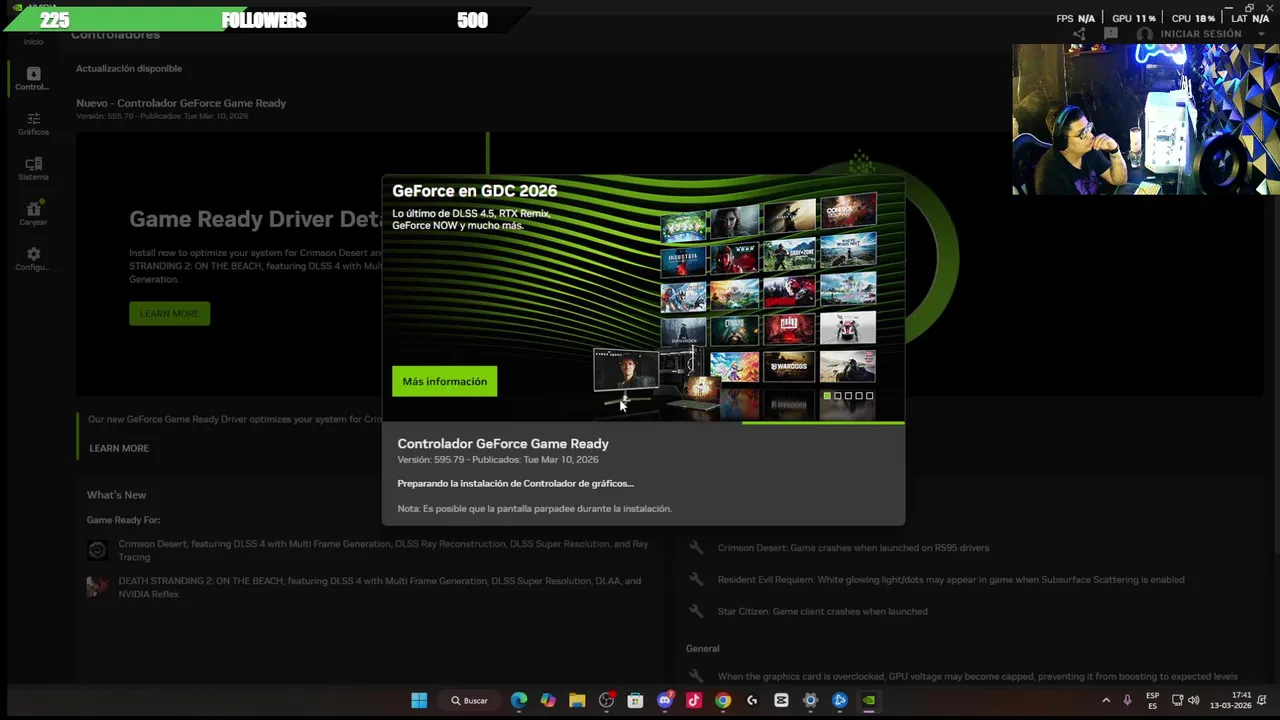1280x720 pixels.
Task: Open Microsoft Edge from taskbar
Action: [x=518, y=700]
